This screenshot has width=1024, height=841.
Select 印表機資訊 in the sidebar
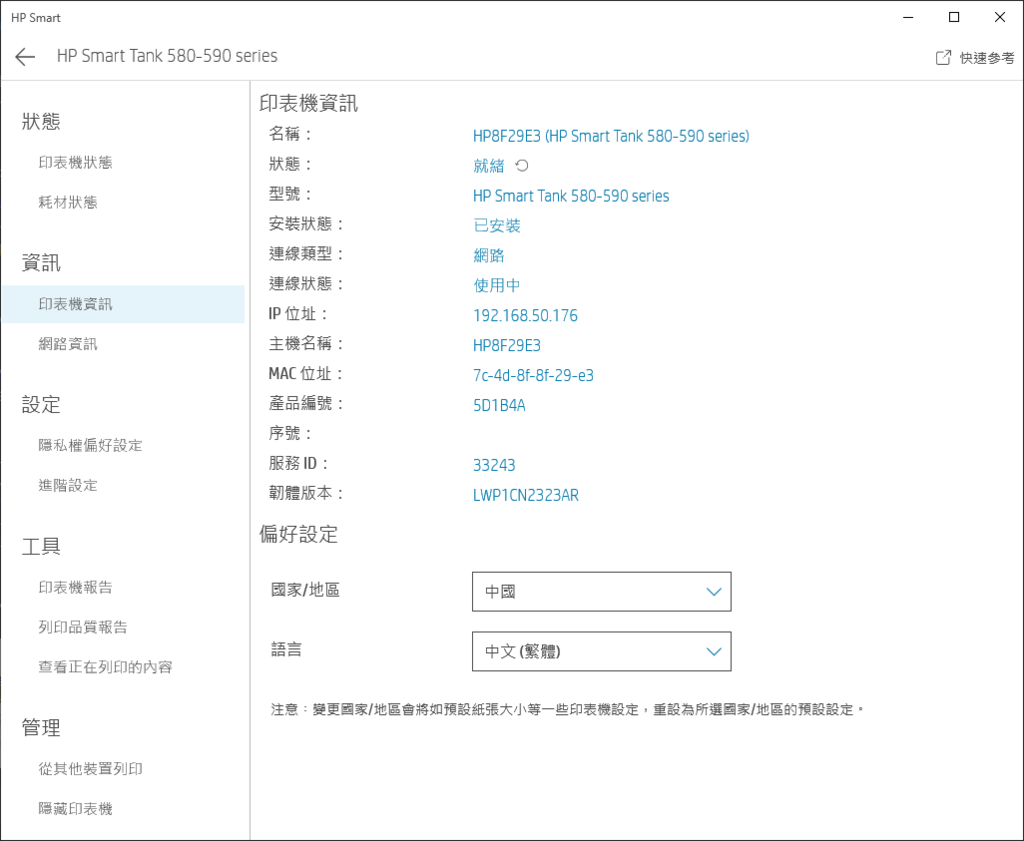[123, 304]
